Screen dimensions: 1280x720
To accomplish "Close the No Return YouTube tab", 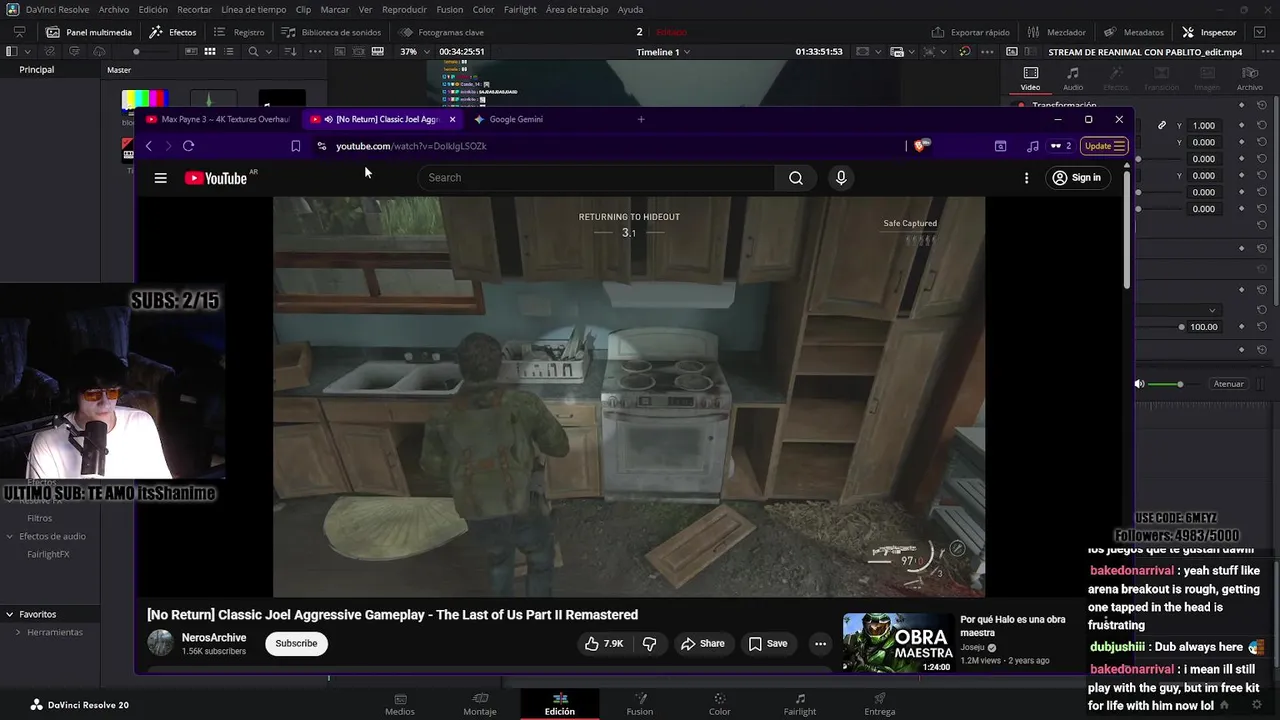I will click(452, 119).
